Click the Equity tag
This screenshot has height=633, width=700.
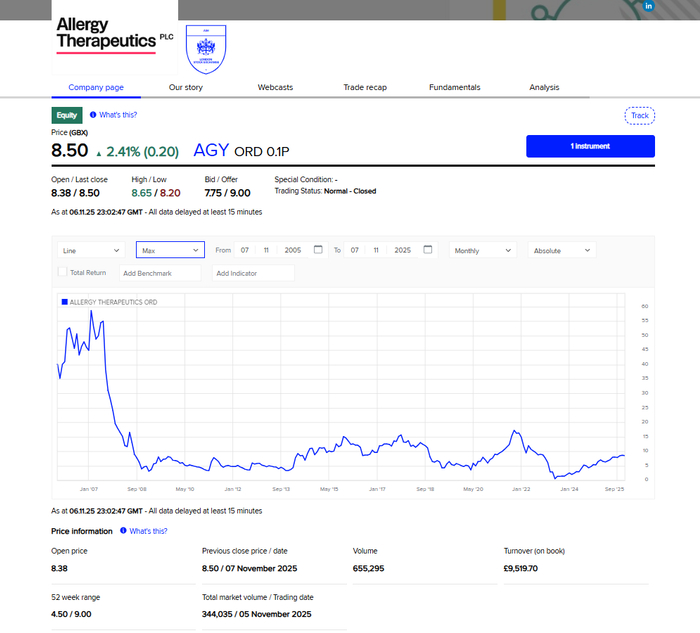click(x=67, y=115)
